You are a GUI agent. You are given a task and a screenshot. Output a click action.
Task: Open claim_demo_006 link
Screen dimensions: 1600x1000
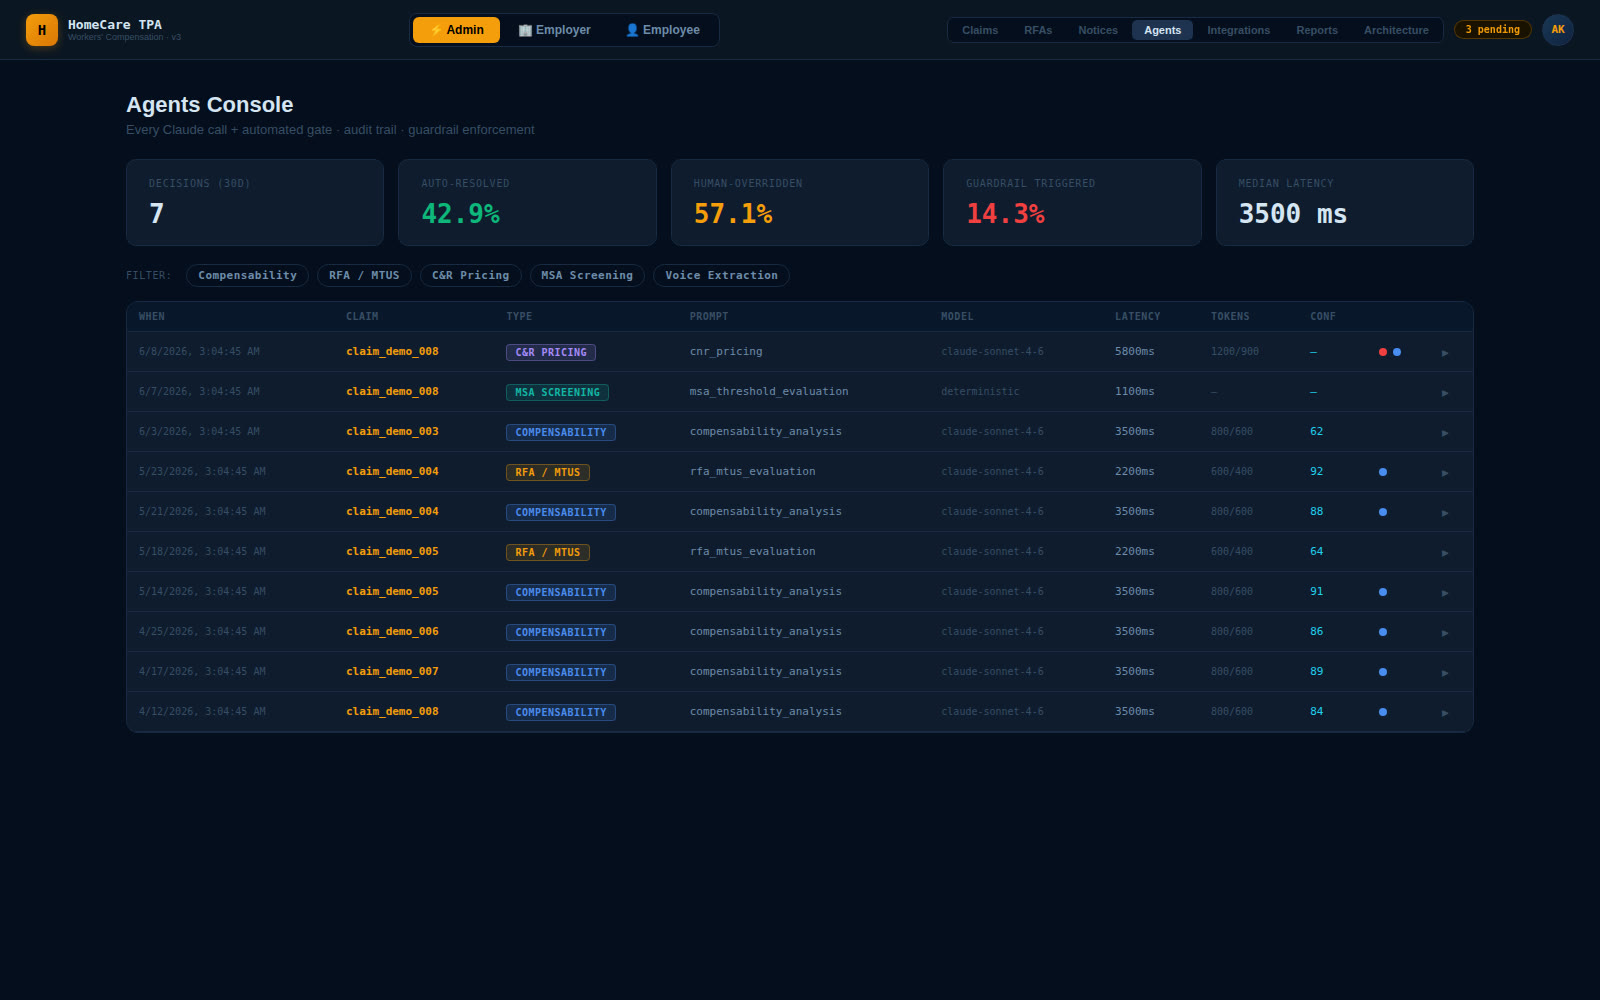[392, 632]
